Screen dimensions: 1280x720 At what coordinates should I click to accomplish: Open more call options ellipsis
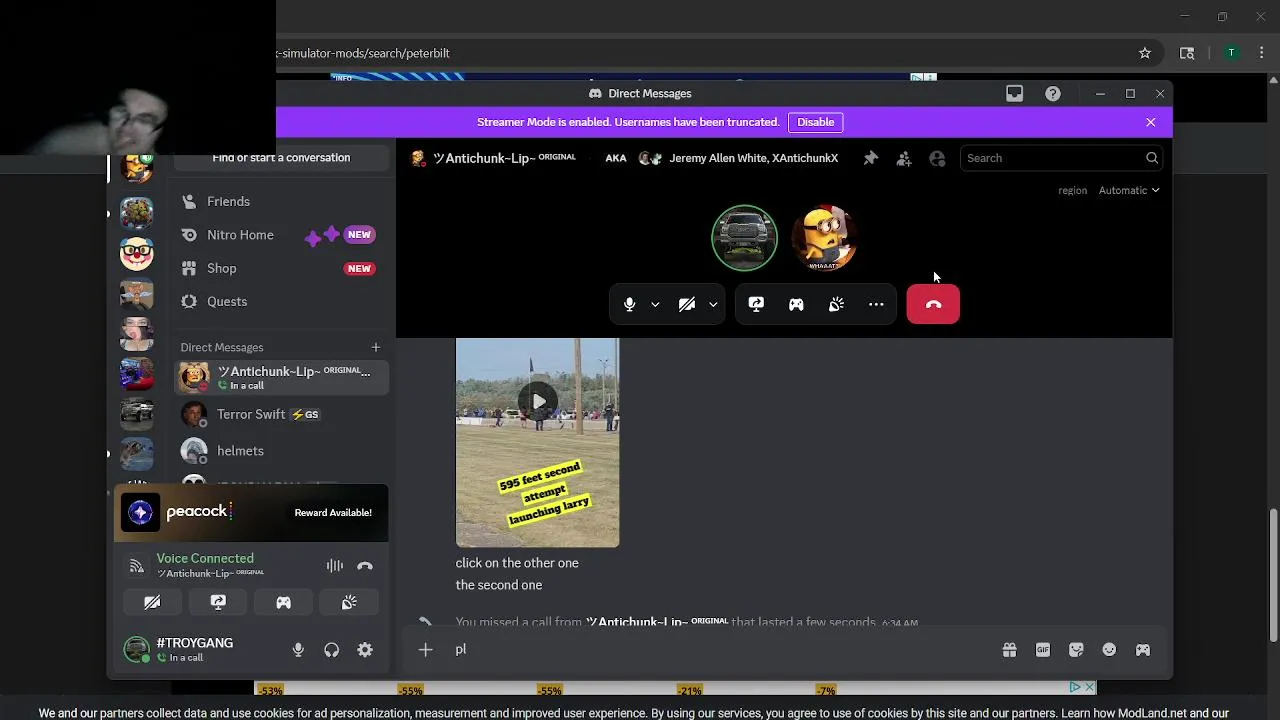coord(876,305)
